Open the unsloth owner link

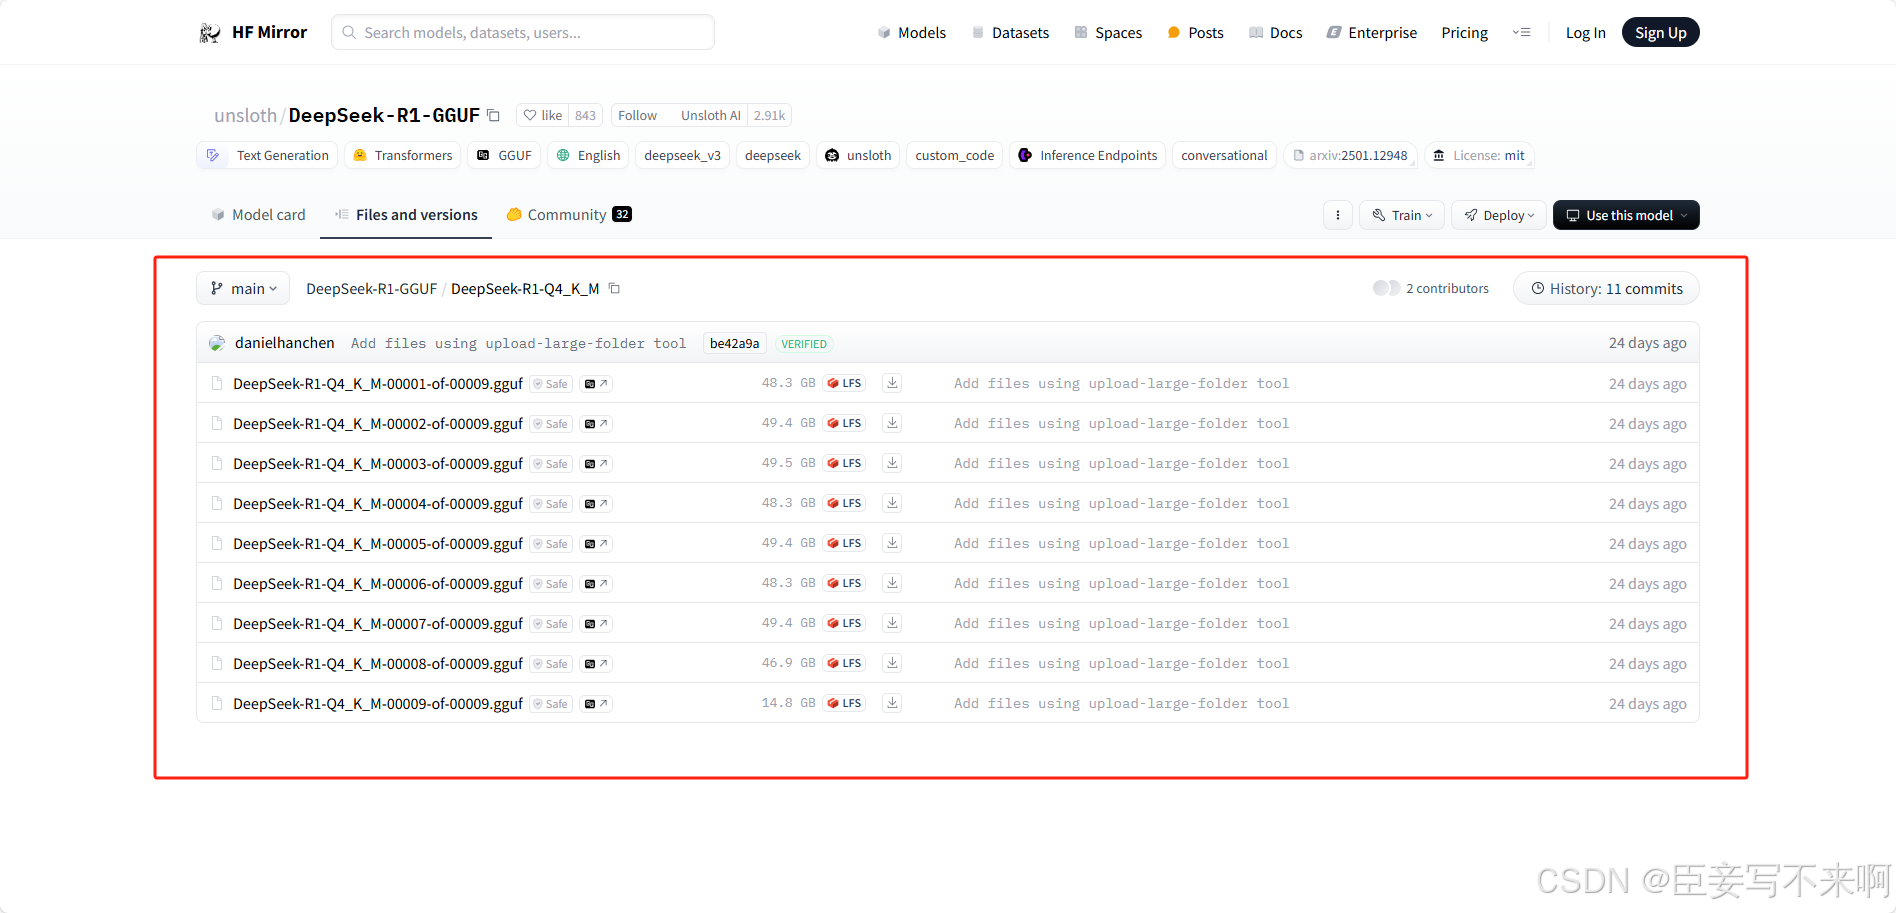[245, 115]
